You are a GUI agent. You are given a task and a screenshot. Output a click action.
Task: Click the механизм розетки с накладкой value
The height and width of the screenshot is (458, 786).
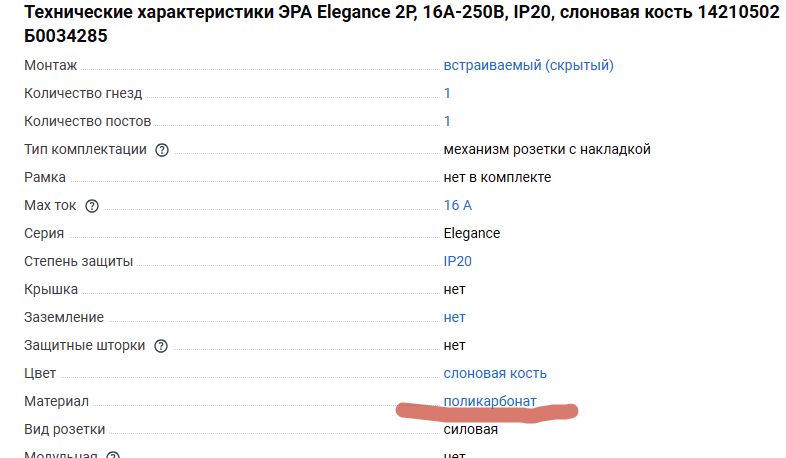(x=547, y=150)
